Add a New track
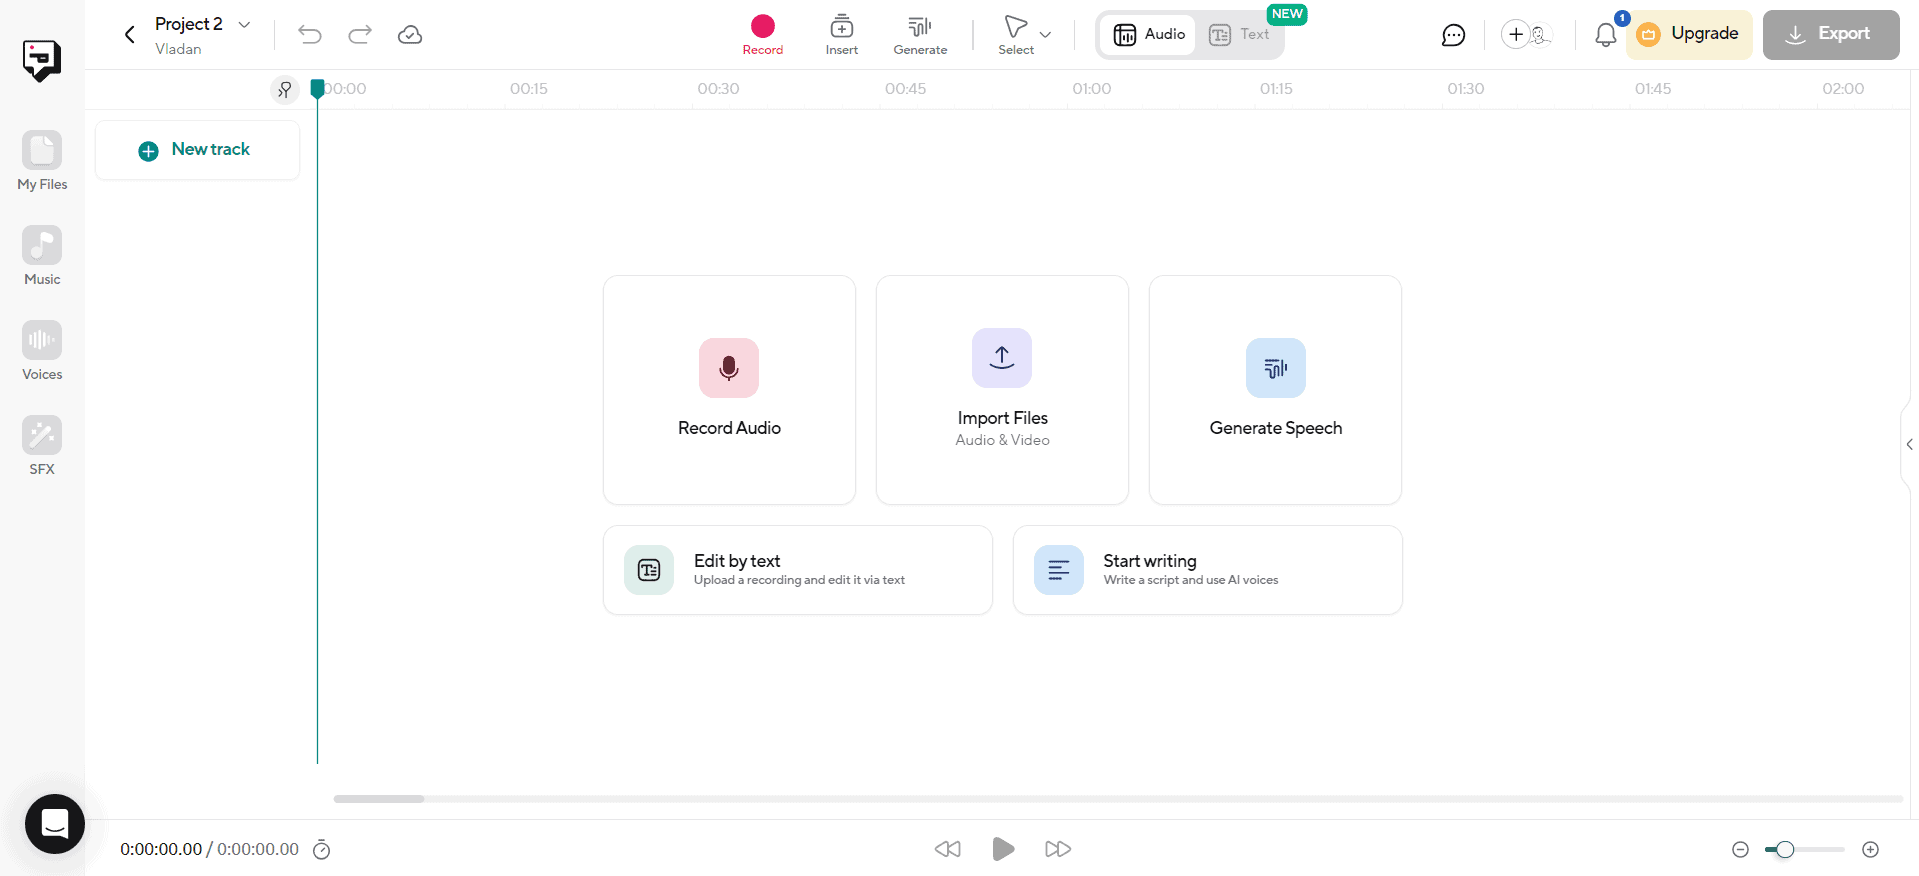The width and height of the screenshot is (1919, 876). coord(197,150)
